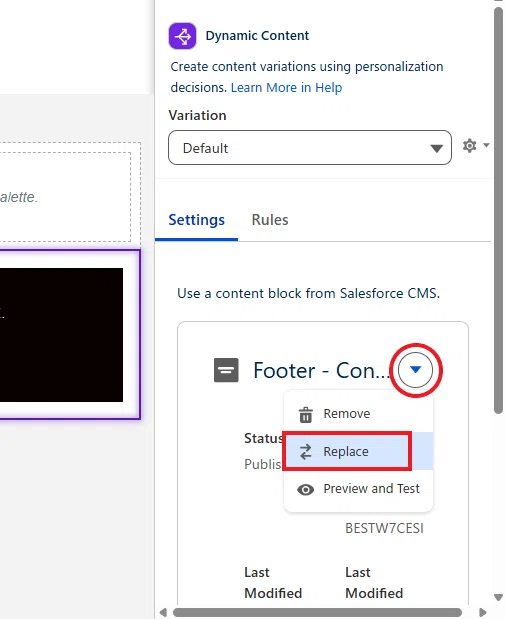
Task: Click the horizontal scrollbar thumb
Action: [x=317, y=612]
